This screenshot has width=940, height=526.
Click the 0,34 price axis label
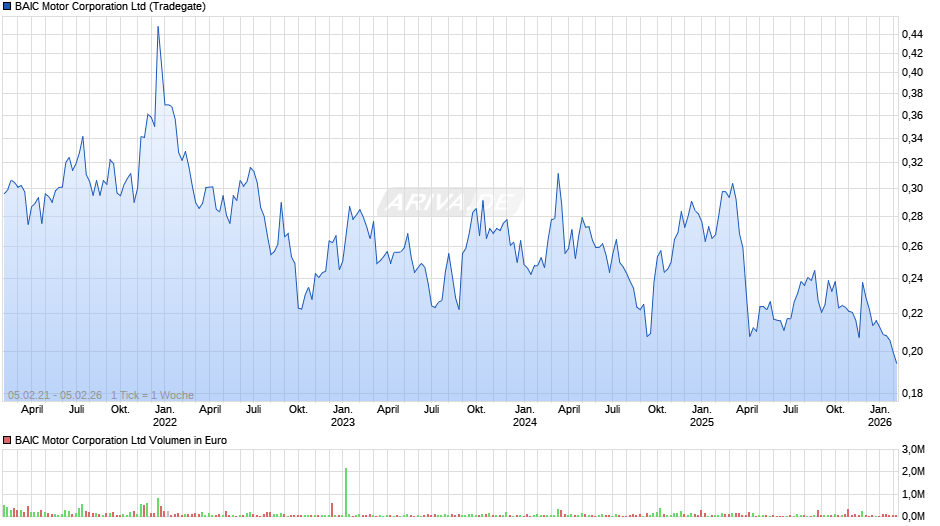tap(912, 139)
